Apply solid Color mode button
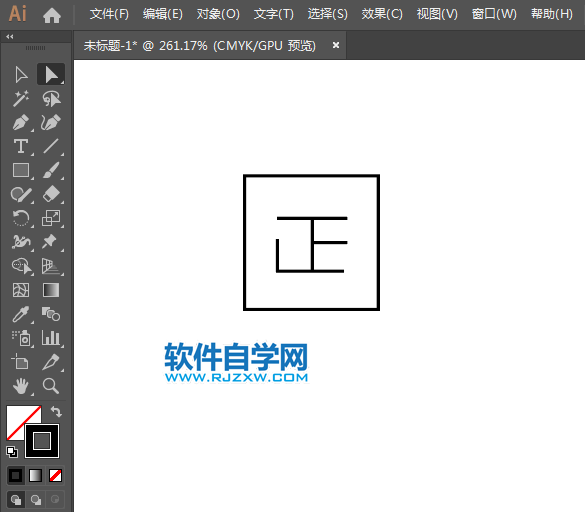585x512 pixels. click(16, 475)
